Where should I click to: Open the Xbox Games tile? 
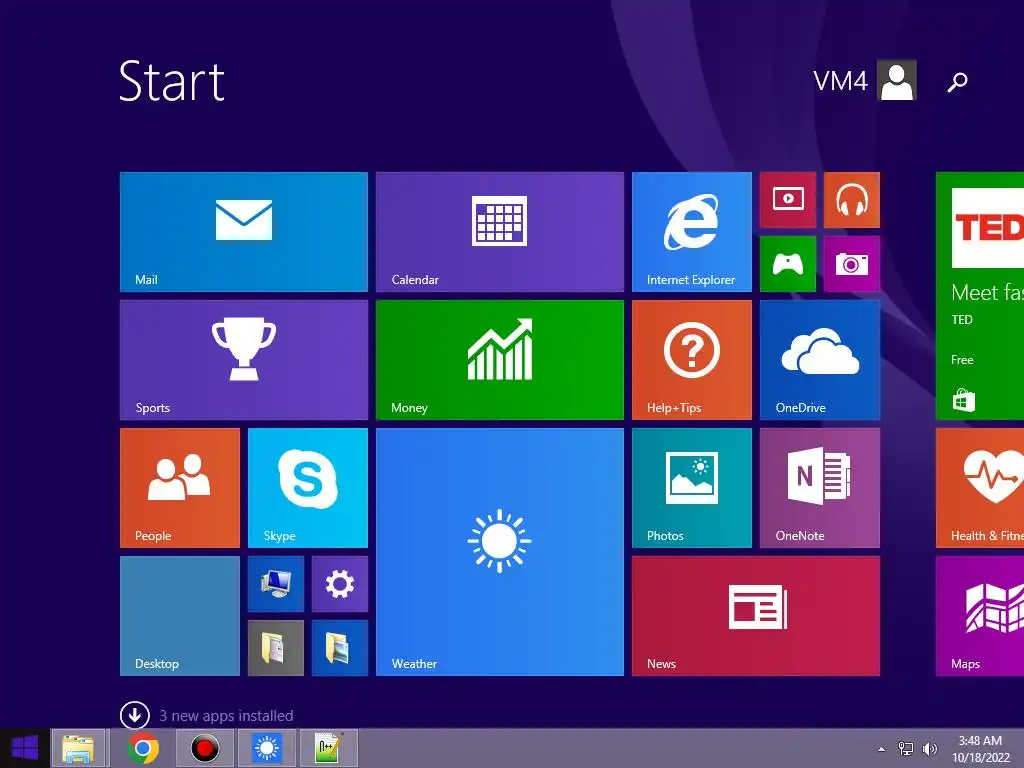click(788, 264)
